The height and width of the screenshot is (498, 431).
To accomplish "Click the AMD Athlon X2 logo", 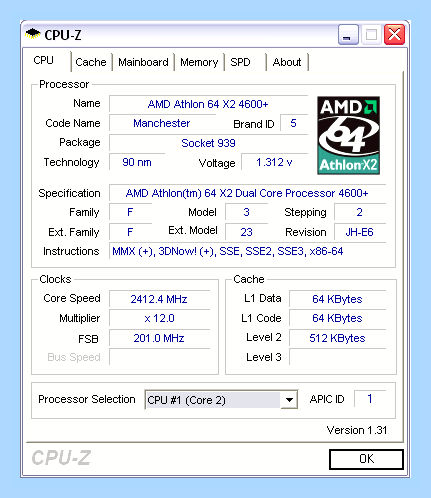I will click(348, 135).
